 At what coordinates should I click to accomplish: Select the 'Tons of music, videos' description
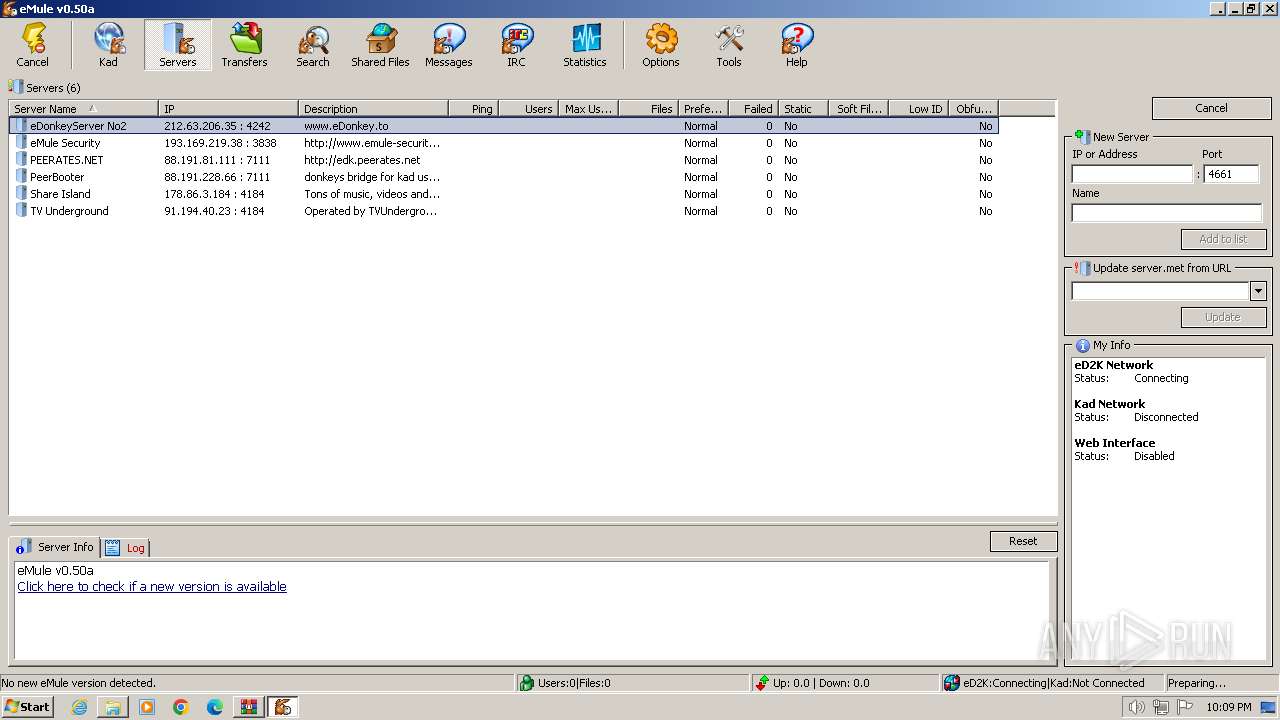[372, 194]
